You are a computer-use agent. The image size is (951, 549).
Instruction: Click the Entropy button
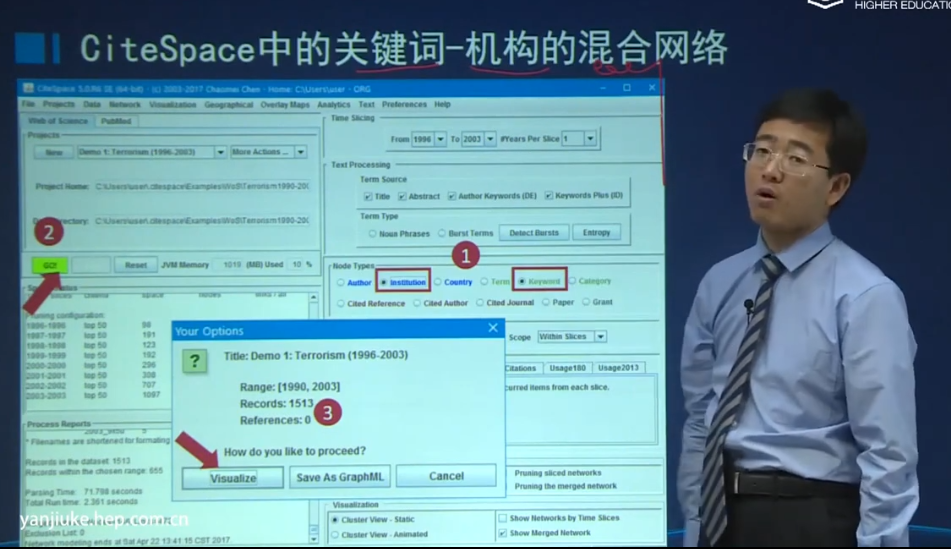coord(596,232)
